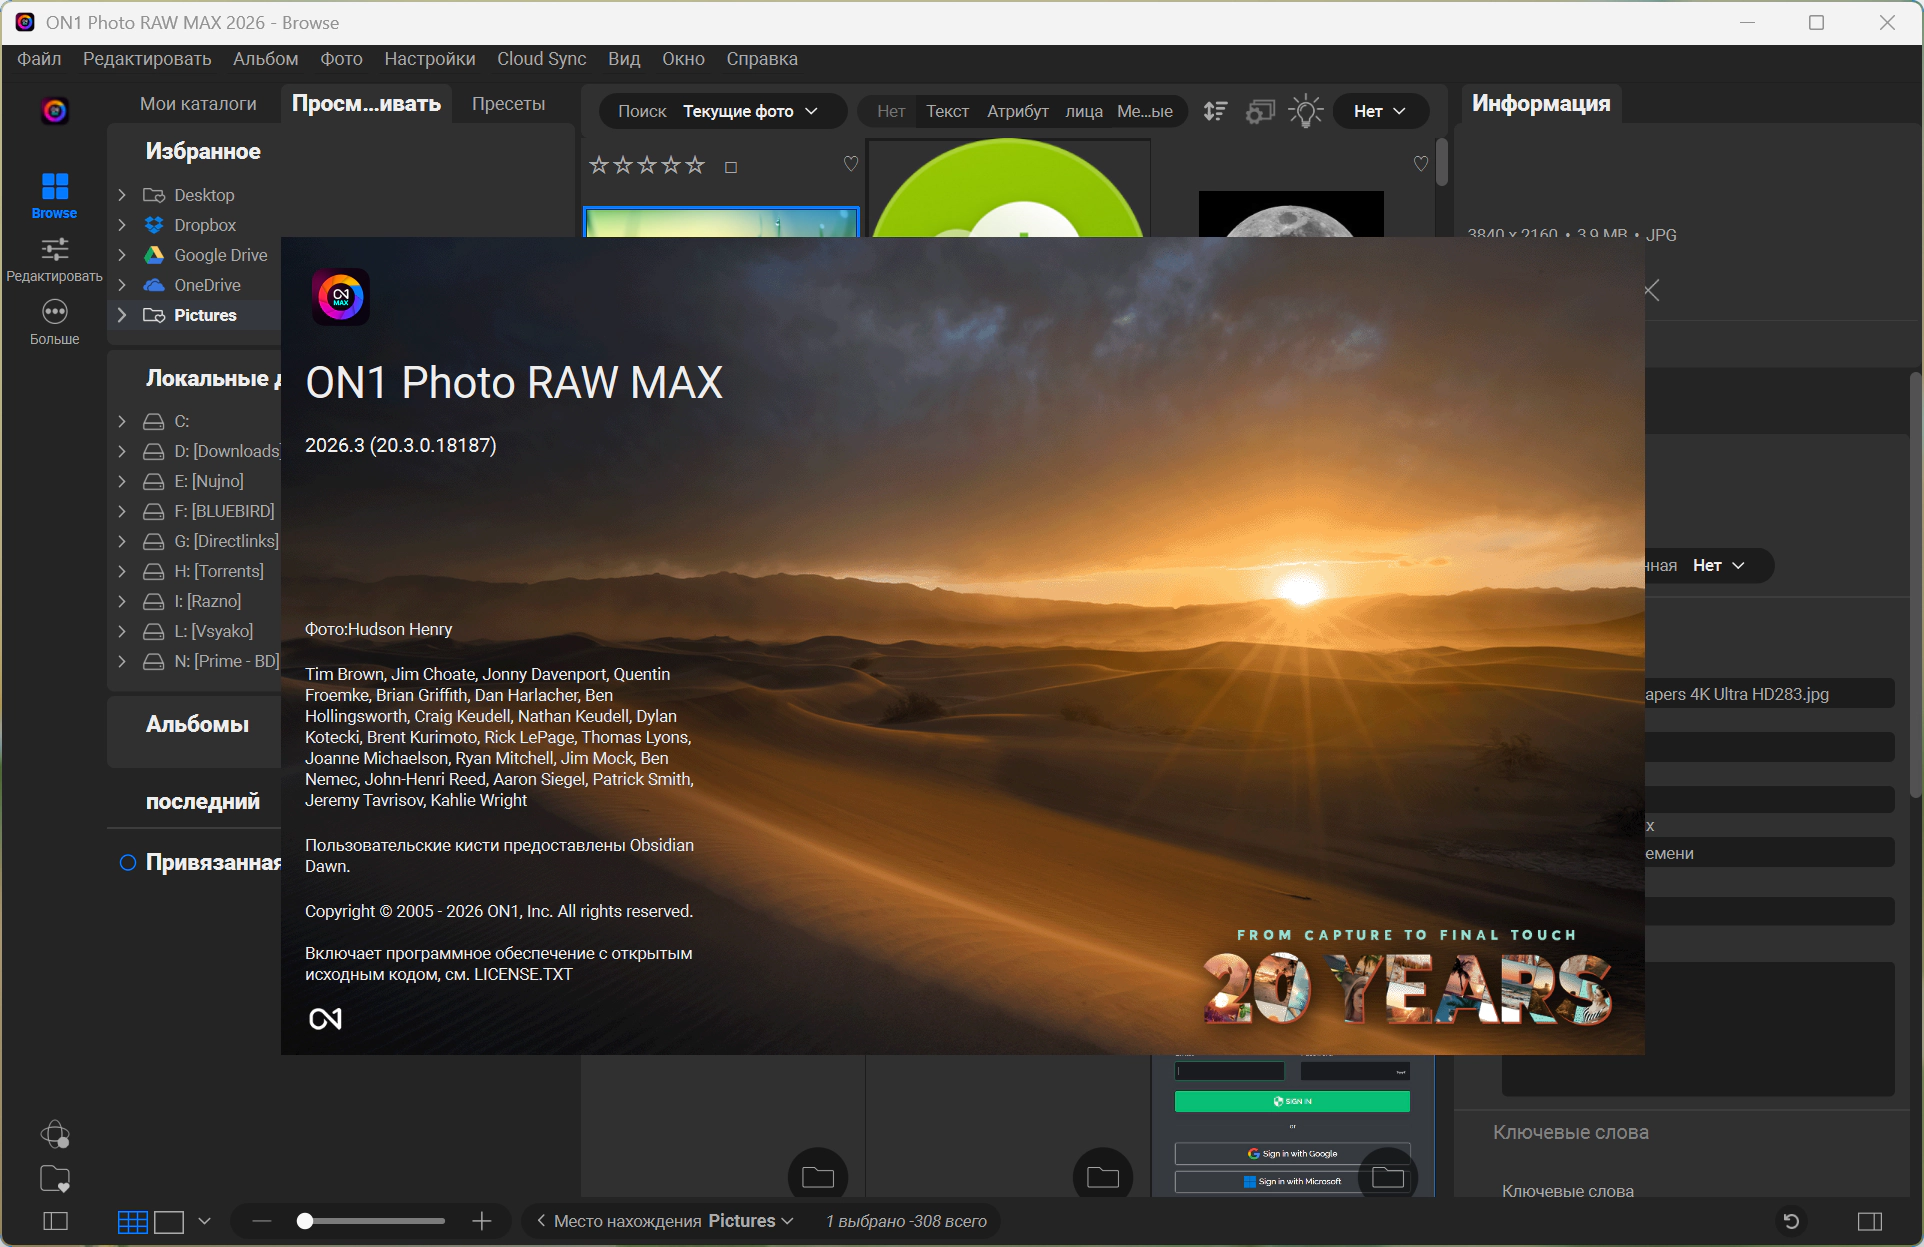Screen dimensions: 1924x1247
Task: Click the More (Больше) ellipsis icon
Action: (x=54, y=313)
